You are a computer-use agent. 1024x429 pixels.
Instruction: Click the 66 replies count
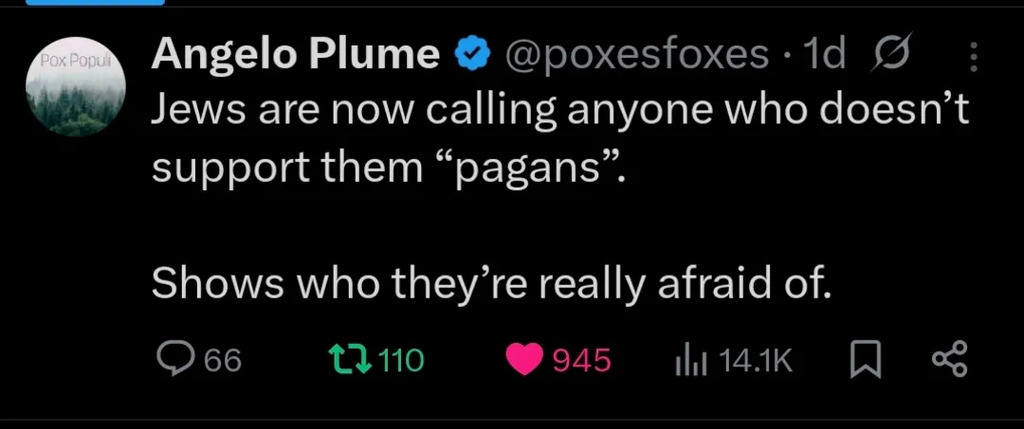pyautogui.click(x=223, y=361)
